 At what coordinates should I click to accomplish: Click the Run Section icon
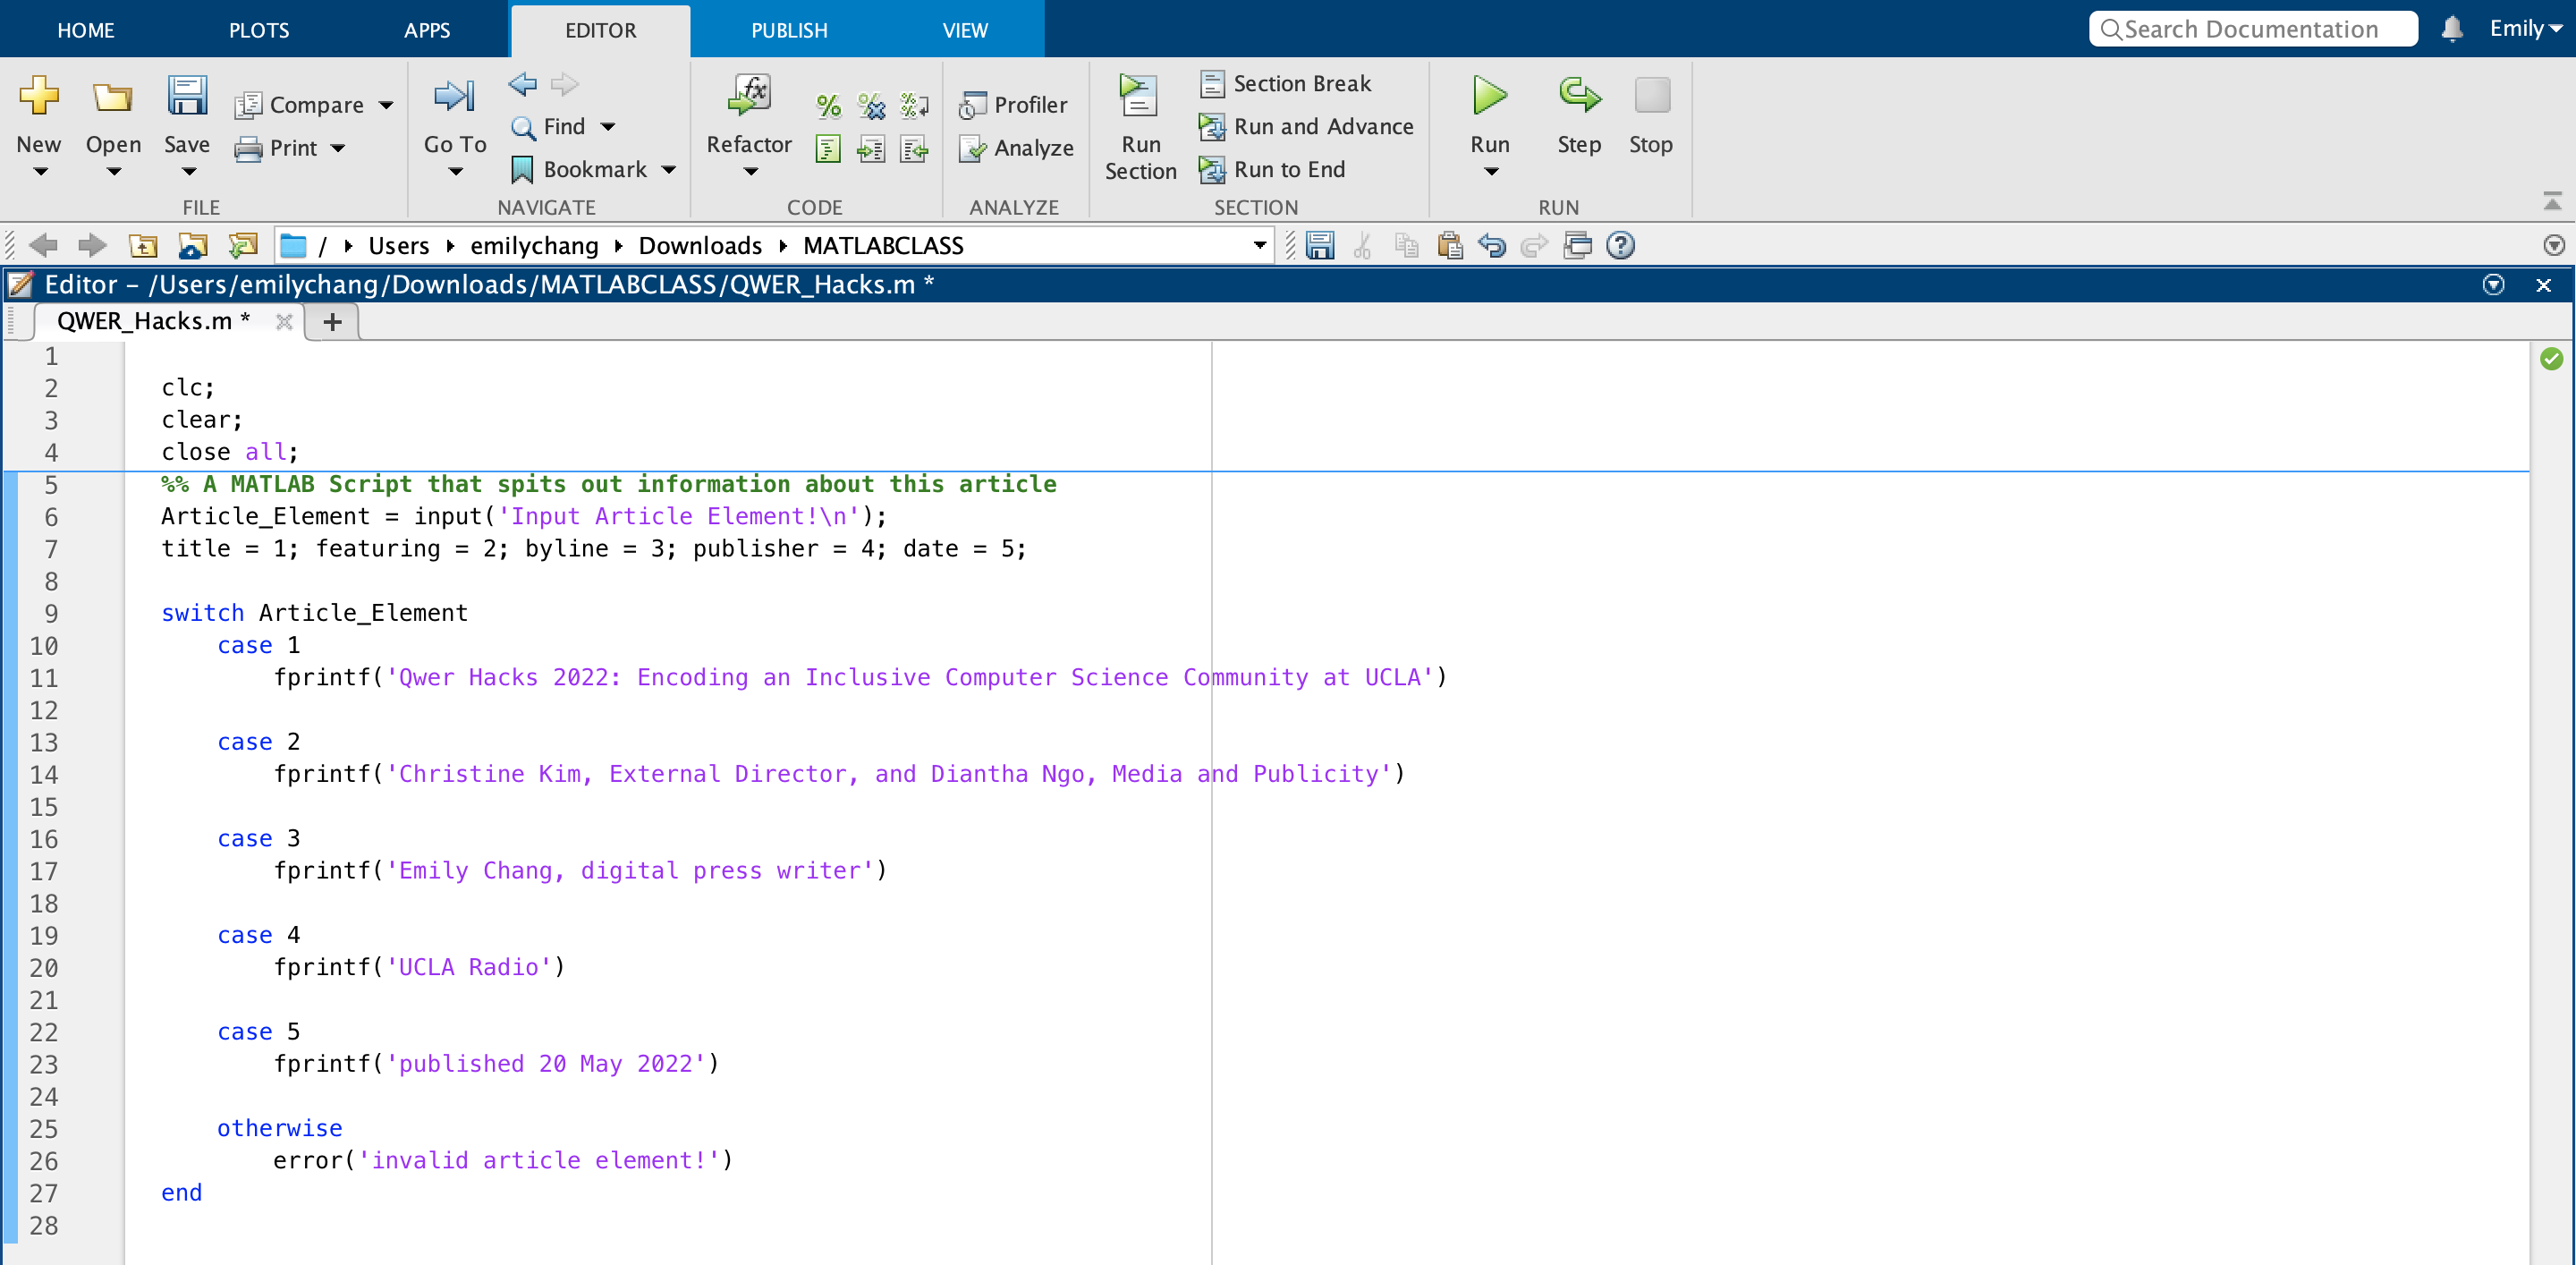(x=1139, y=97)
